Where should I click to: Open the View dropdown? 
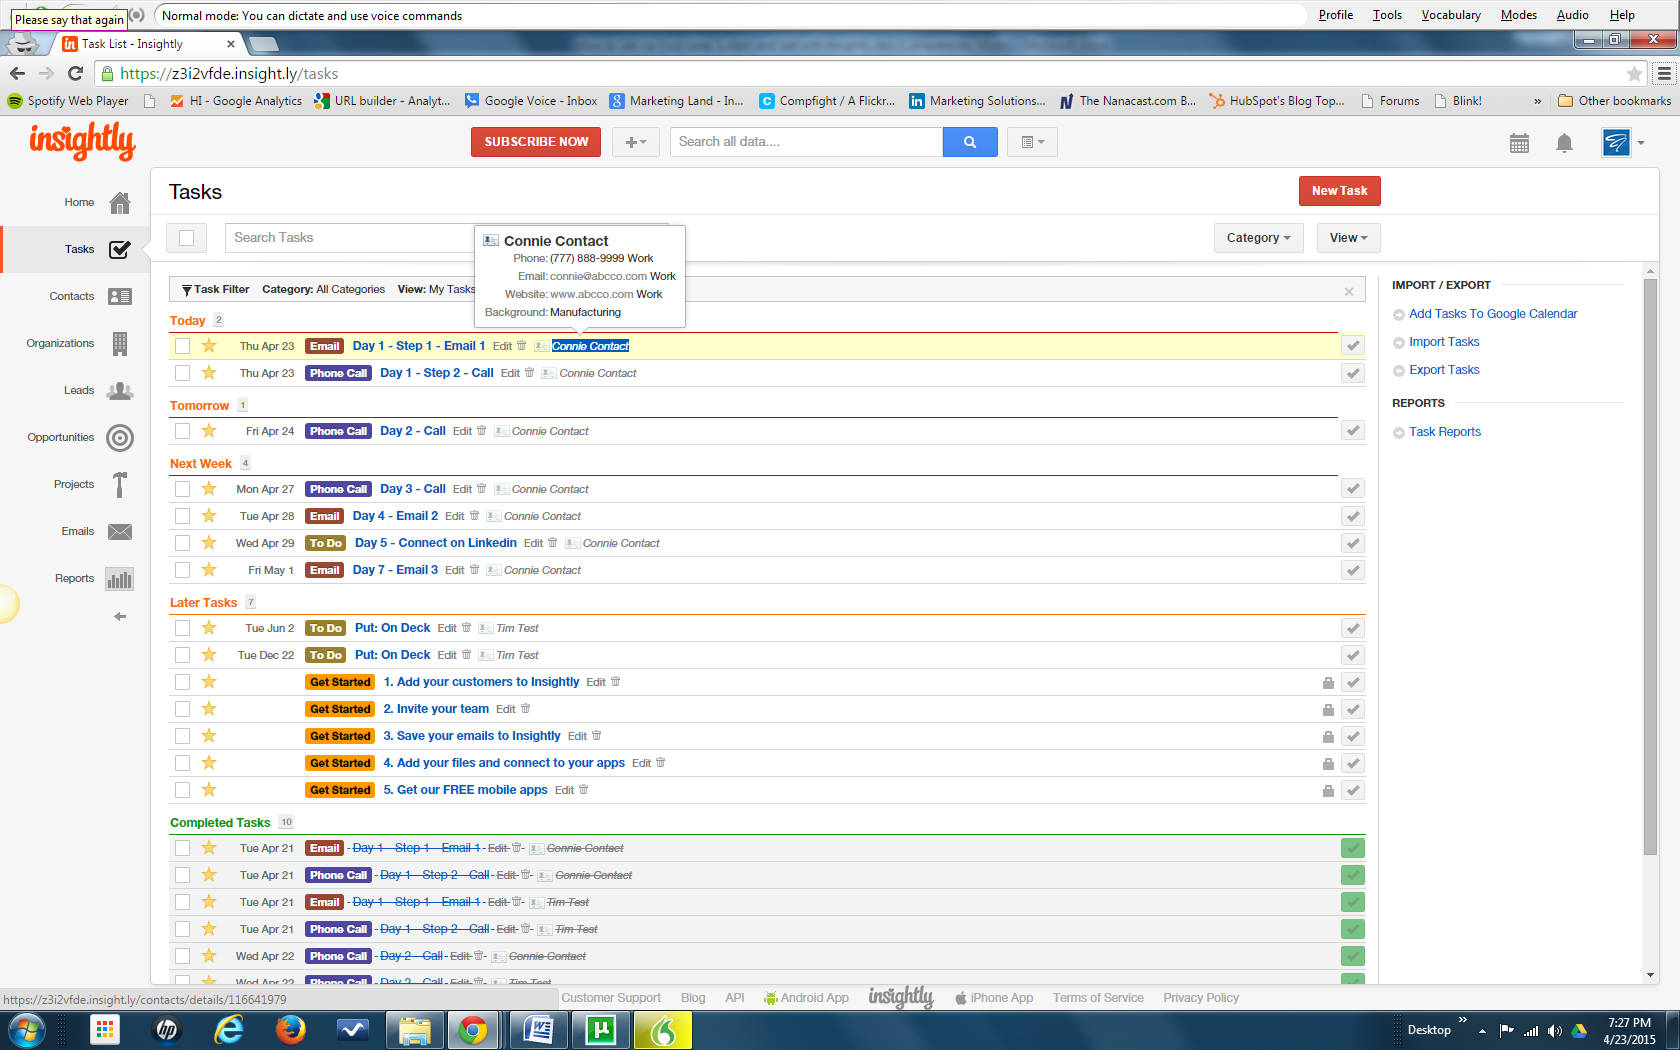pos(1347,238)
